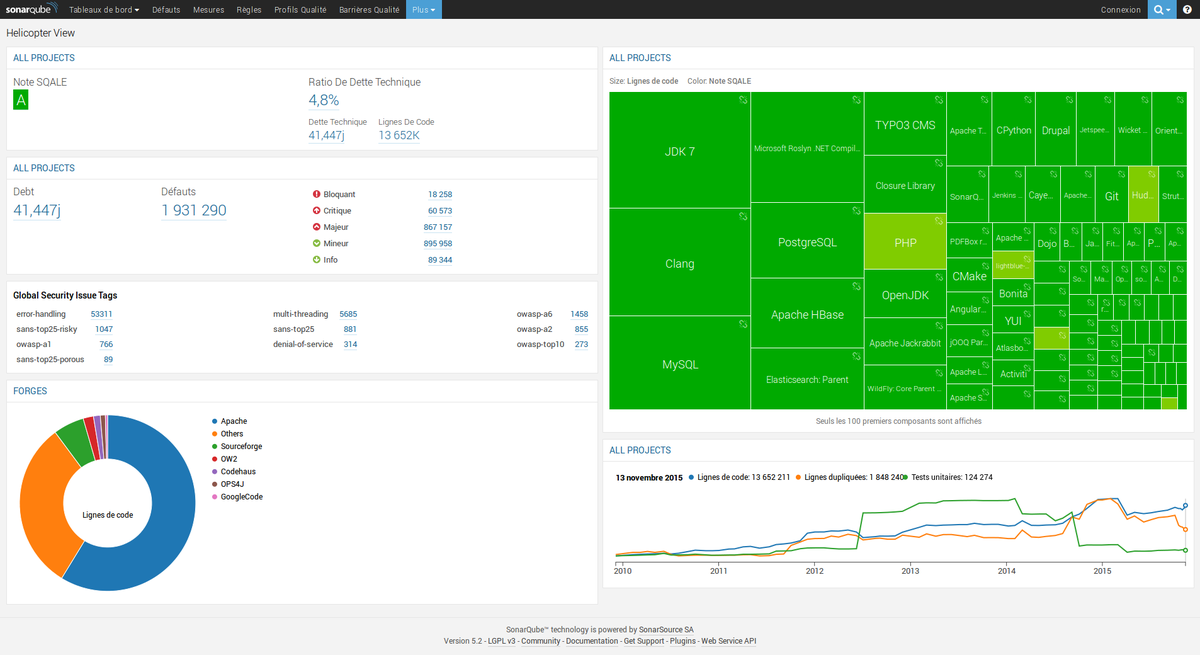Open the error-handling tag count 53311

tap(101, 314)
